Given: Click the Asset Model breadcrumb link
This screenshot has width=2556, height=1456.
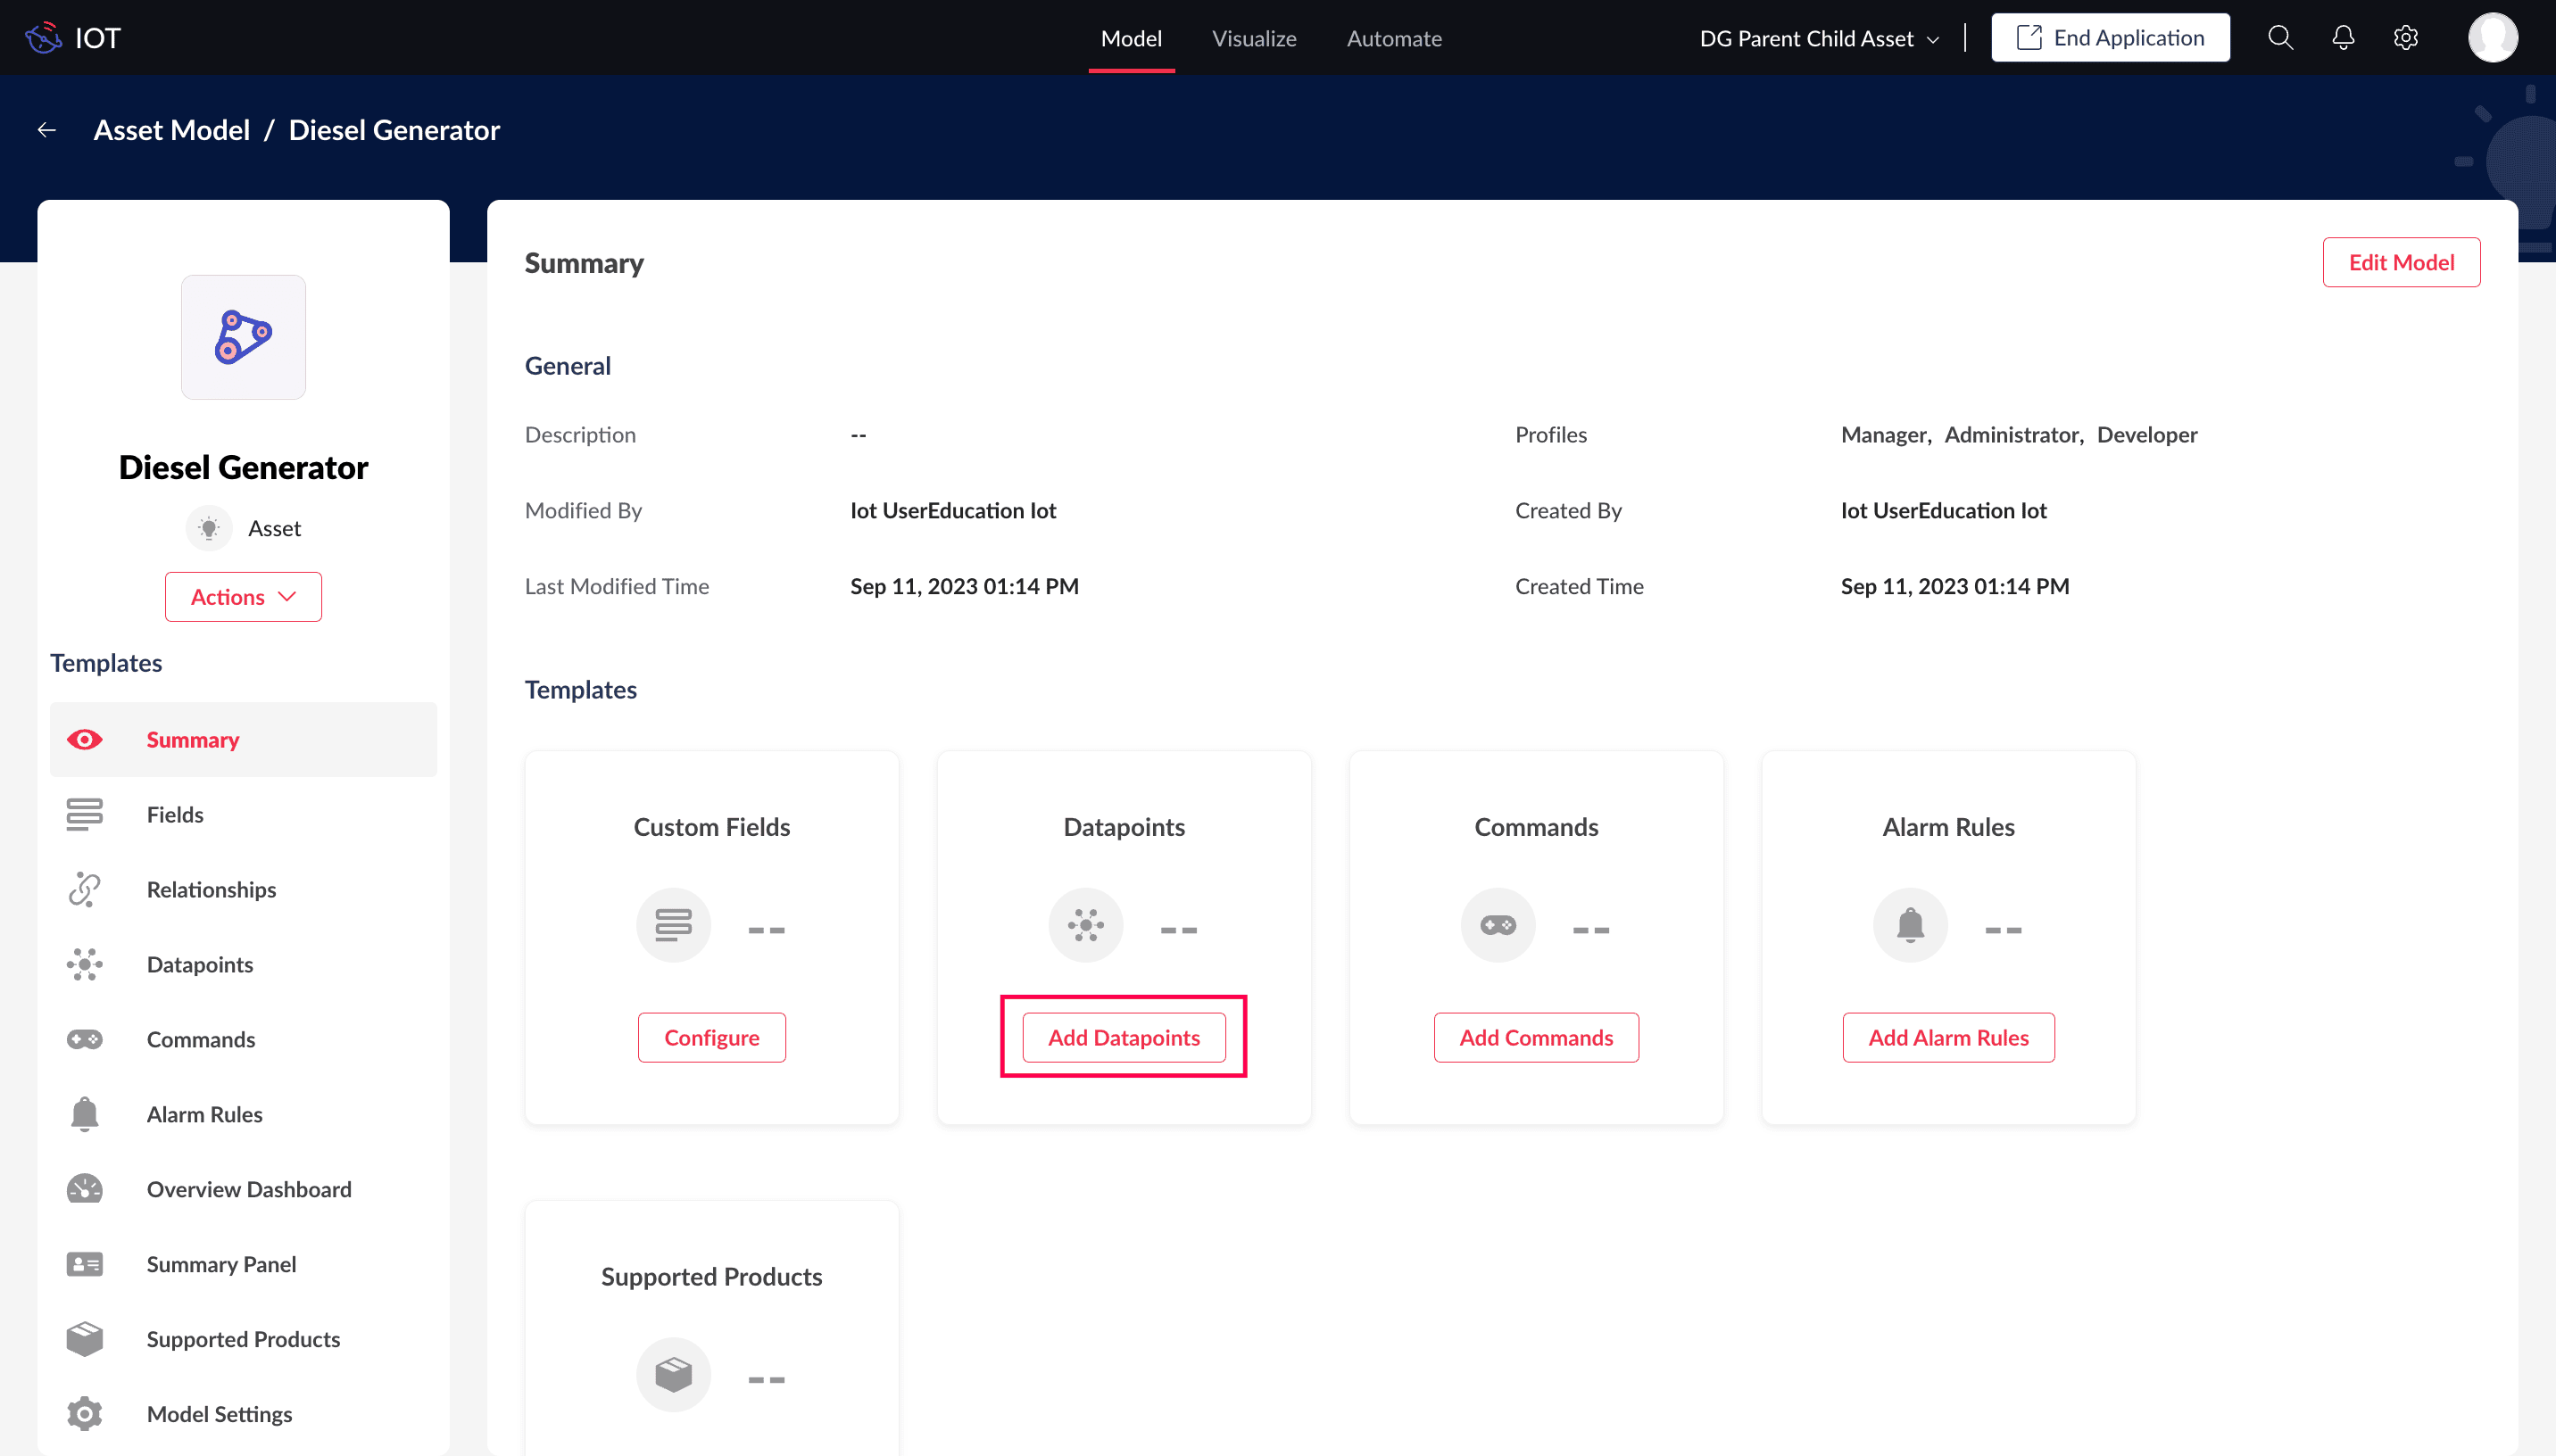Looking at the screenshot, I should pos(172,130).
